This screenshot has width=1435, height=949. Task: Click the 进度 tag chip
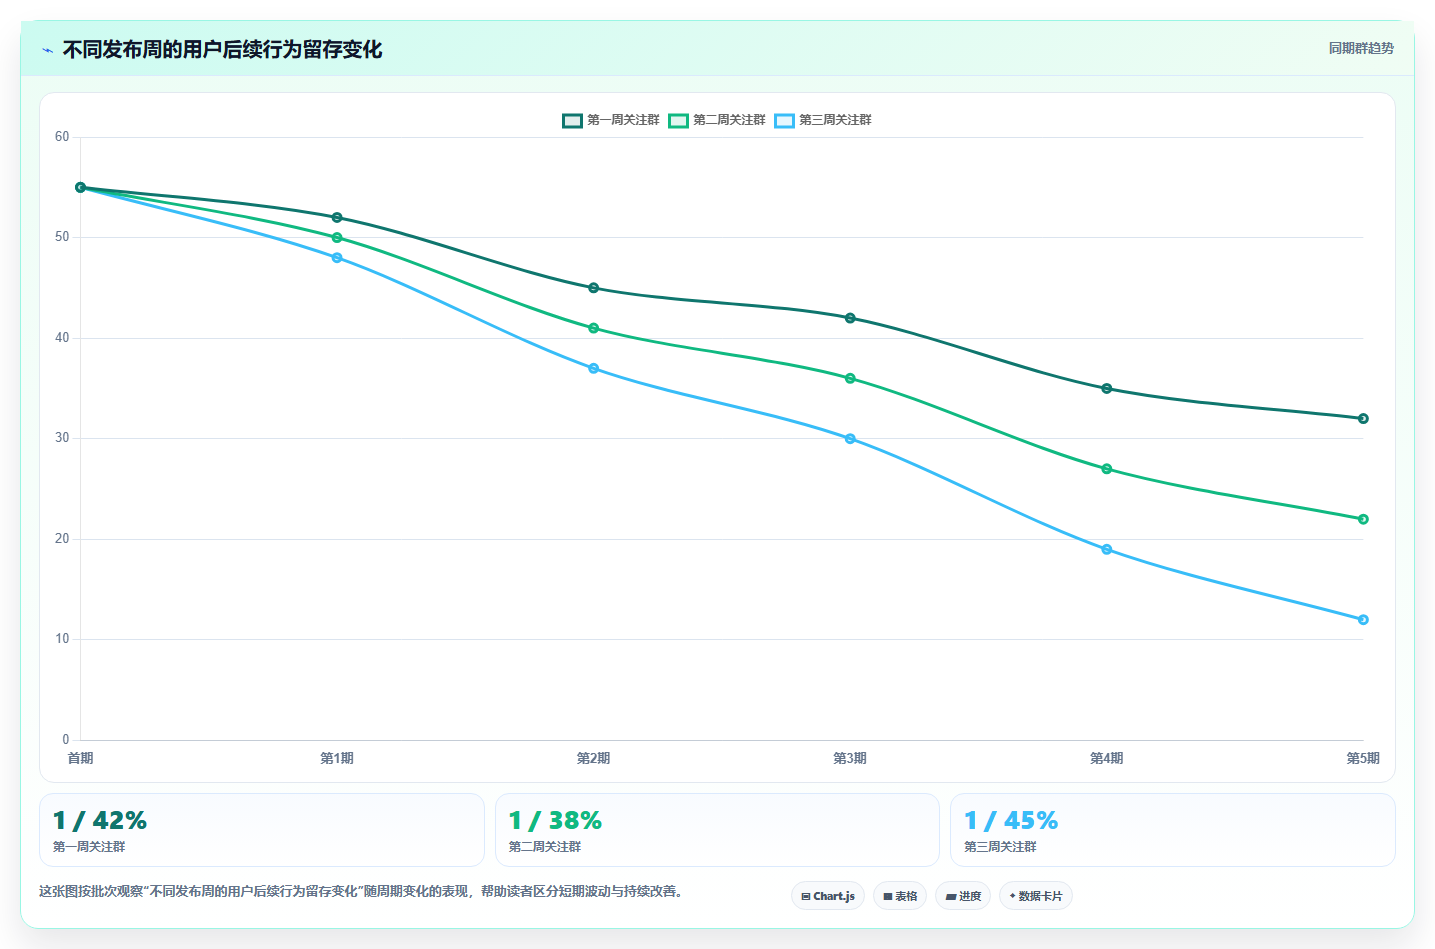tap(963, 896)
